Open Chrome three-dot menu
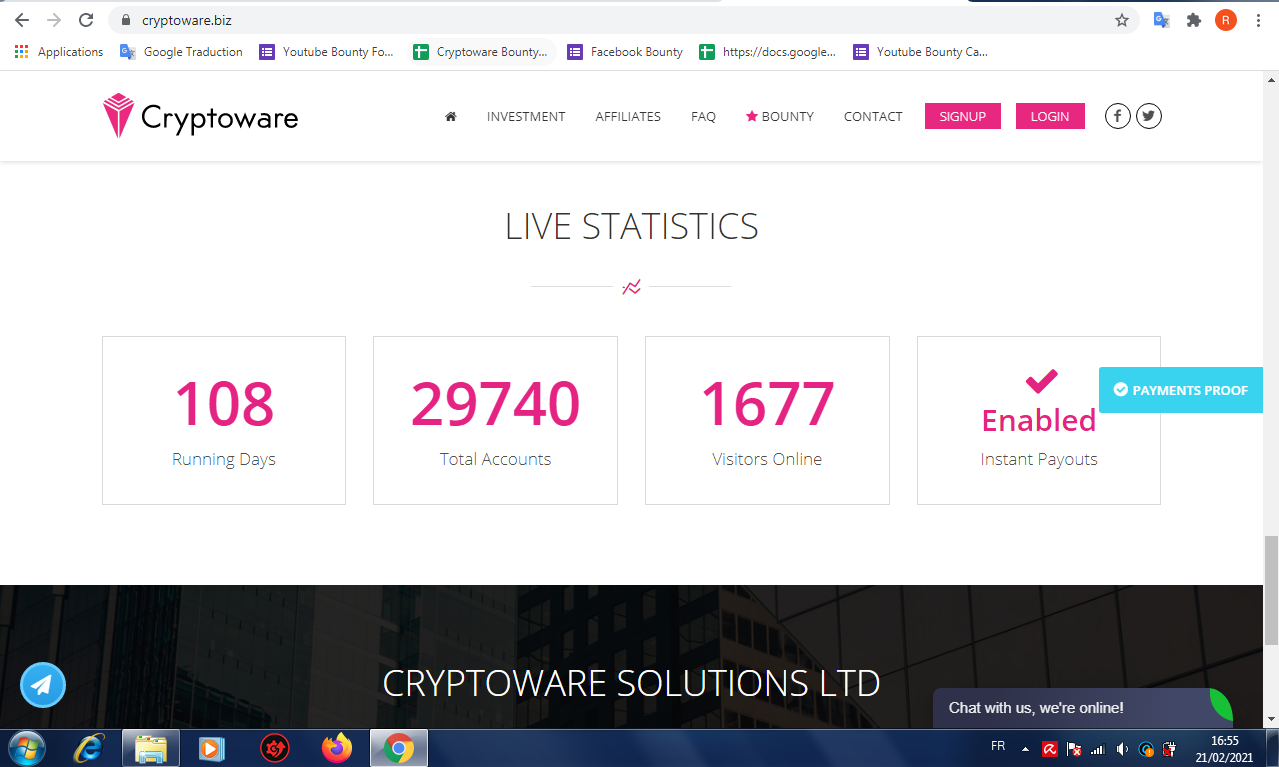Viewport: 1279px width, 767px height. pyautogui.click(x=1258, y=20)
